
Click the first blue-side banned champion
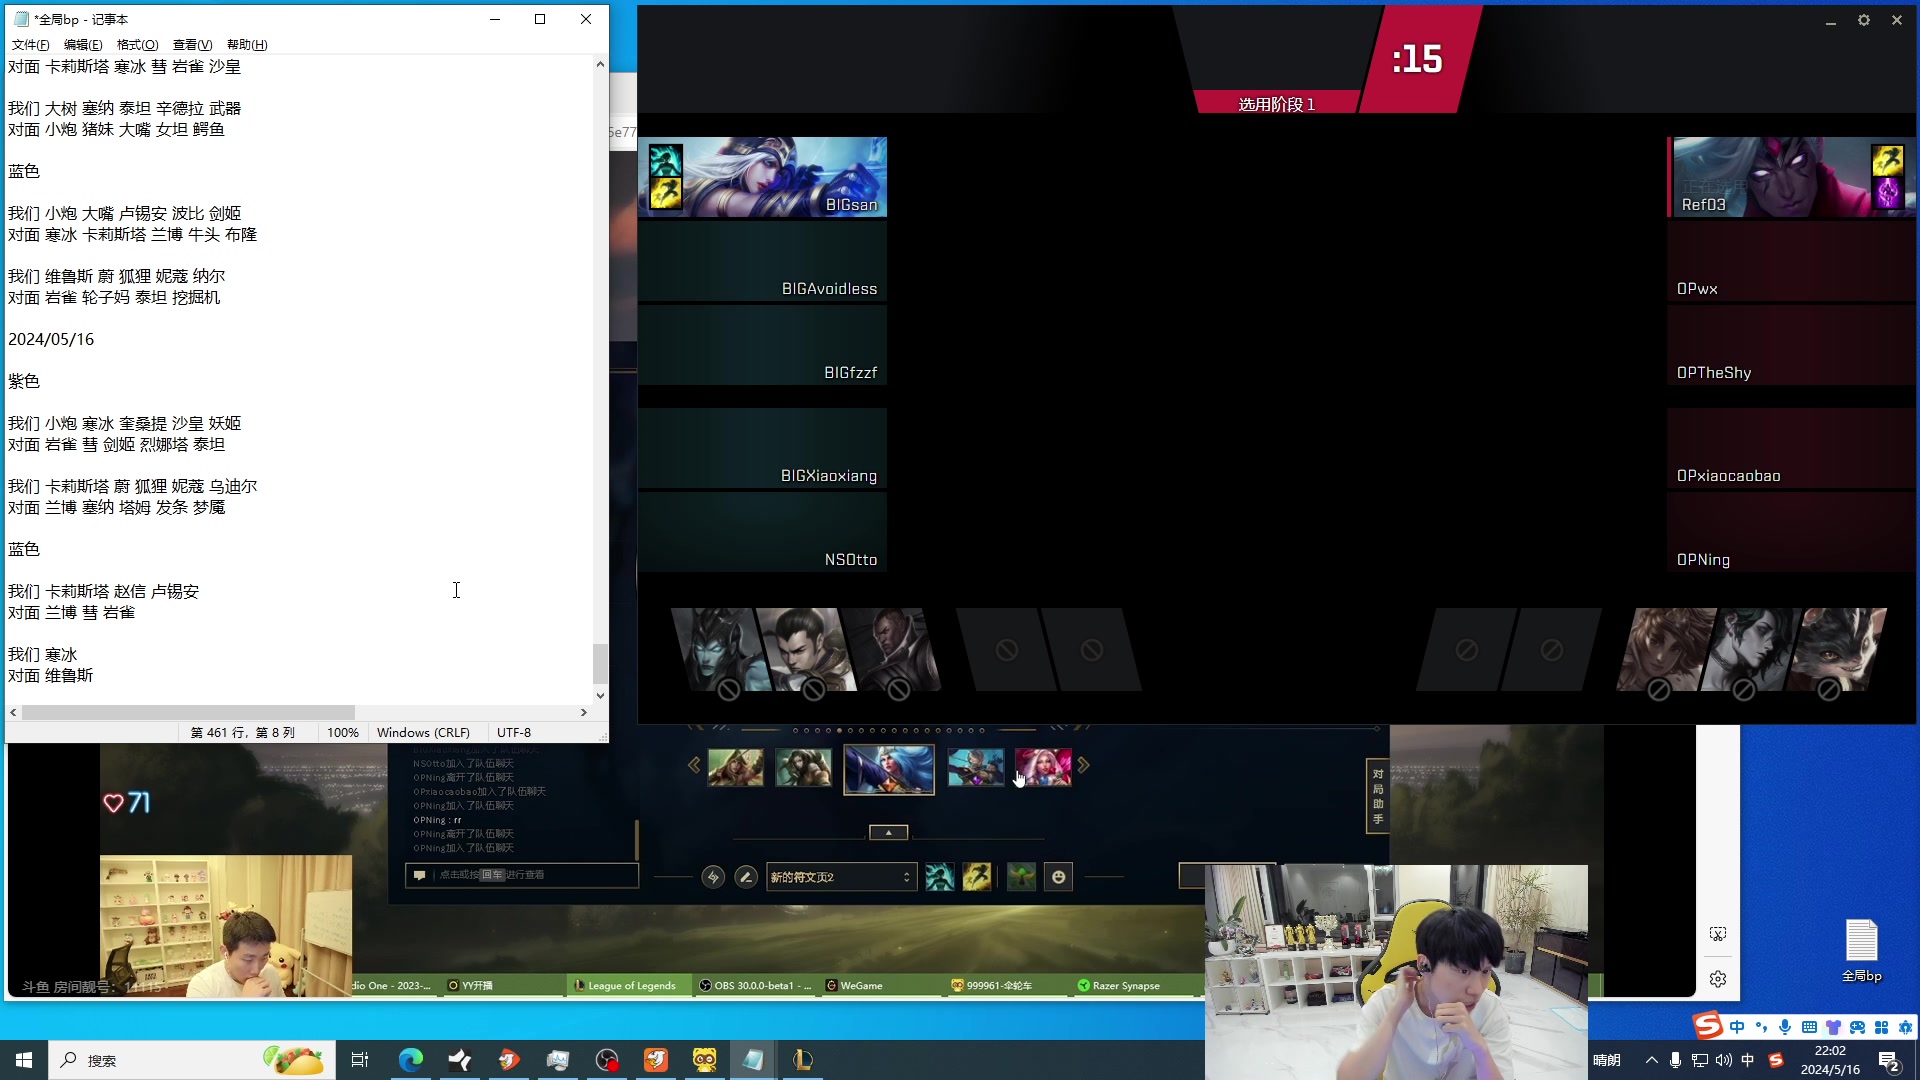pos(722,649)
